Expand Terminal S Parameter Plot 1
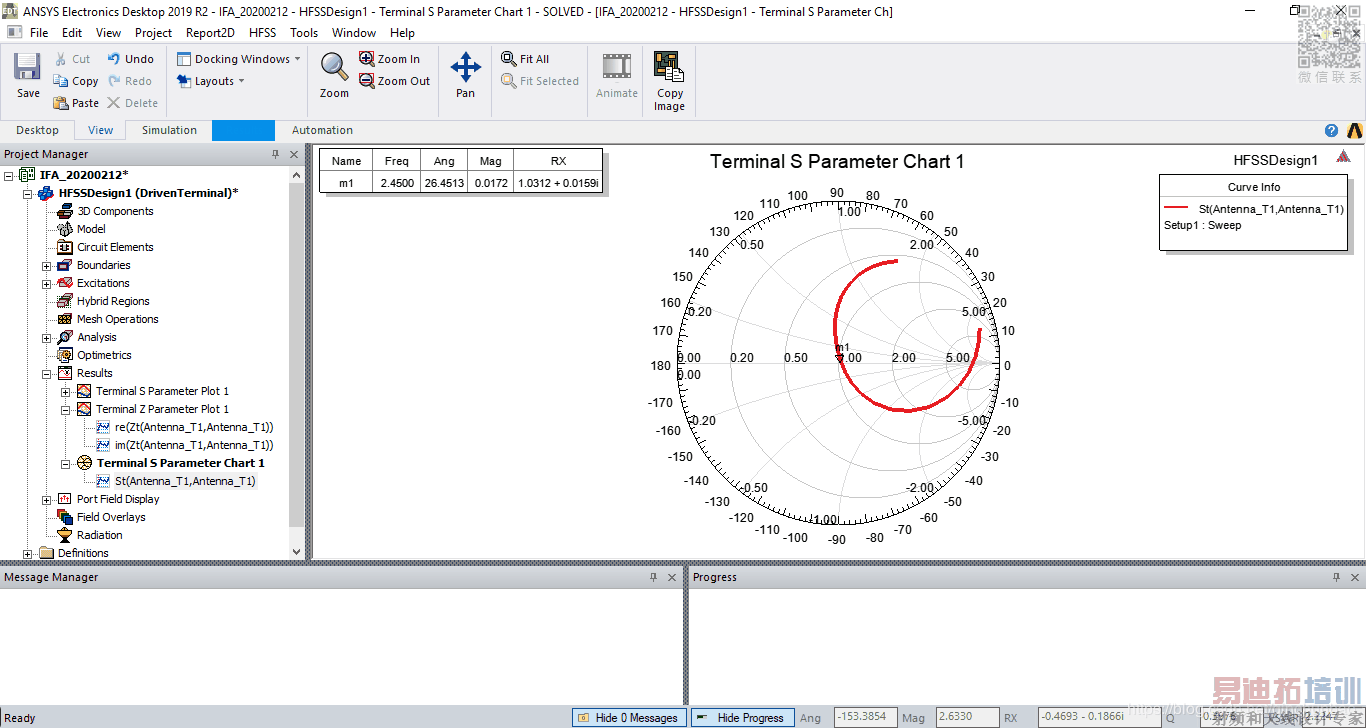 click(66, 391)
